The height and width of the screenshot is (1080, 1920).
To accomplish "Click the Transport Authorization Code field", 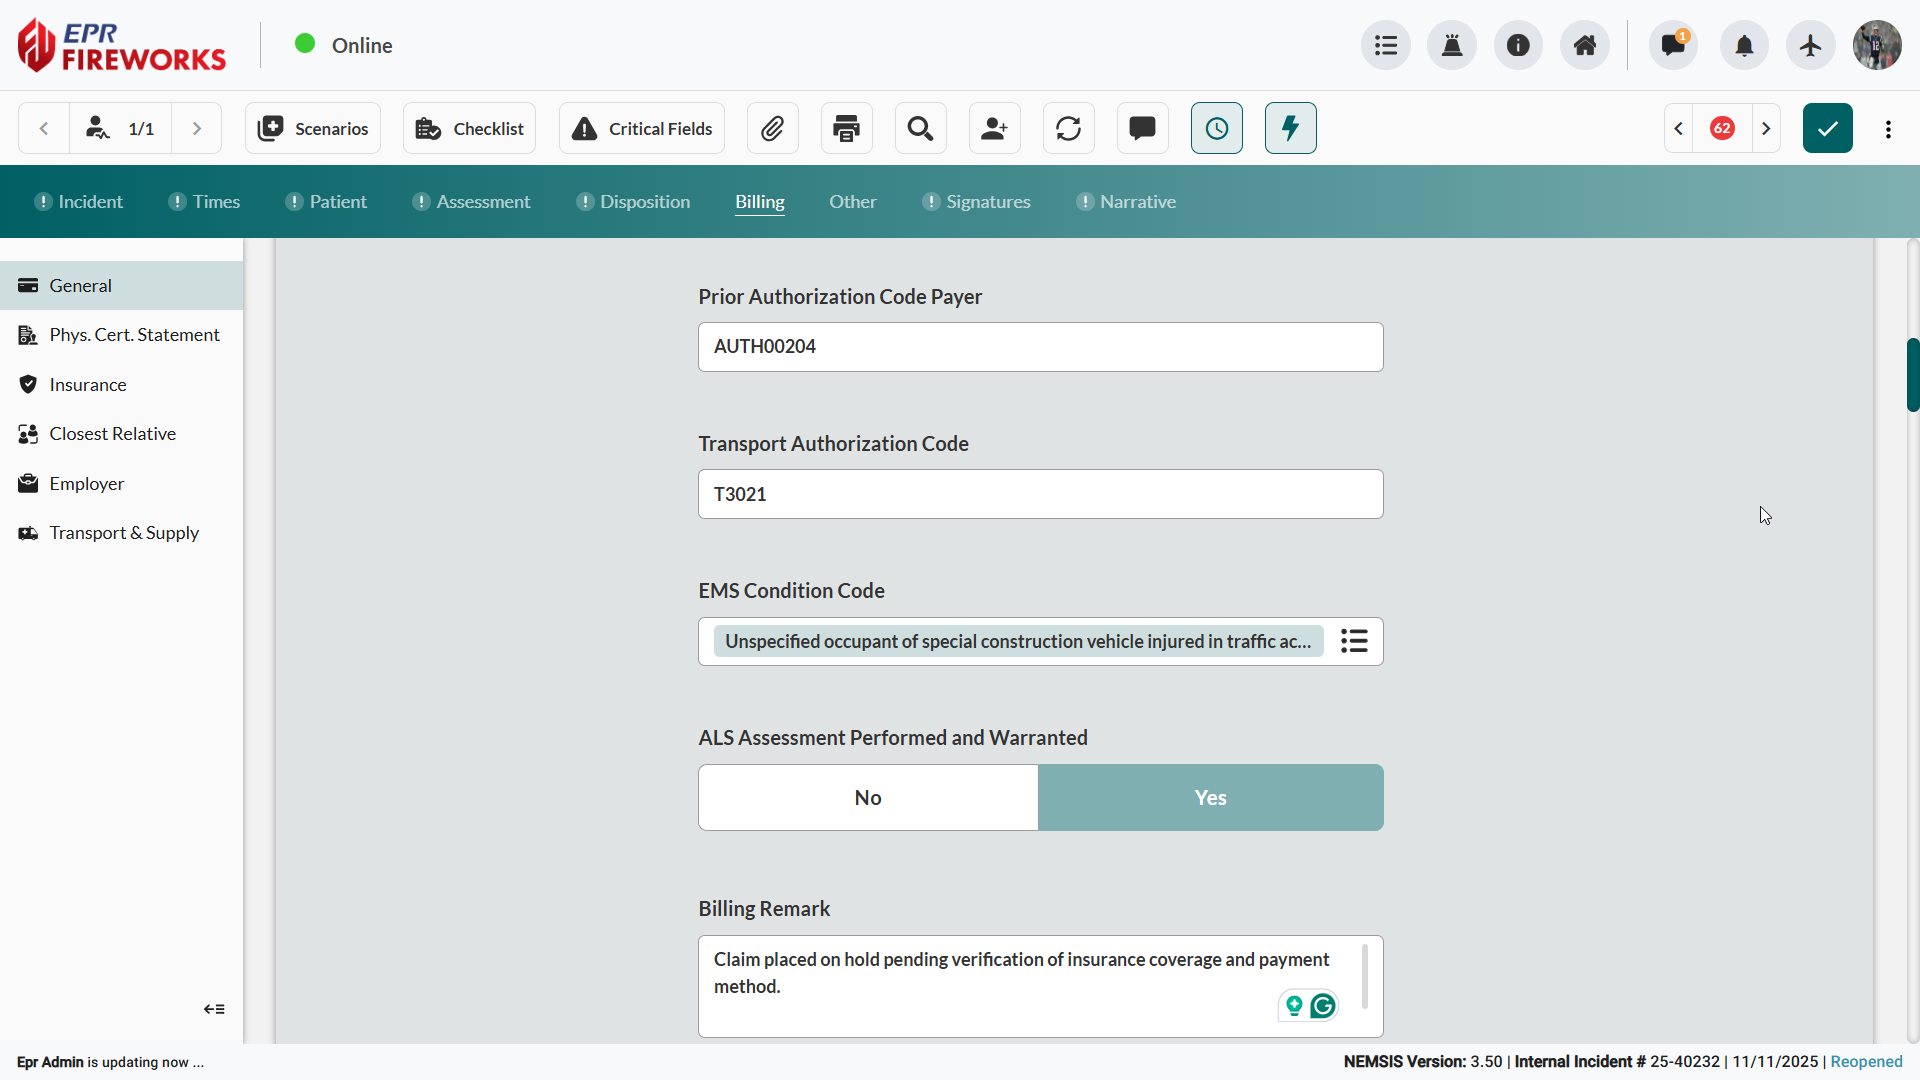I will tap(1040, 494).
